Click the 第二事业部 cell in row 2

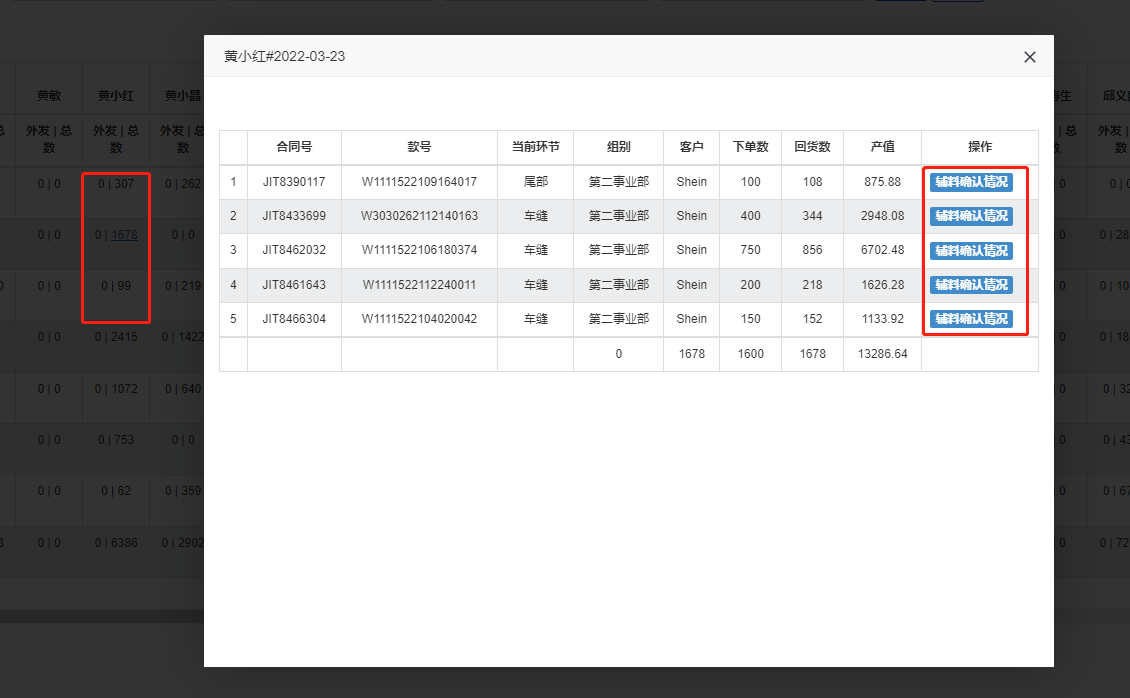pyautogui.click(x=618, y=216)
